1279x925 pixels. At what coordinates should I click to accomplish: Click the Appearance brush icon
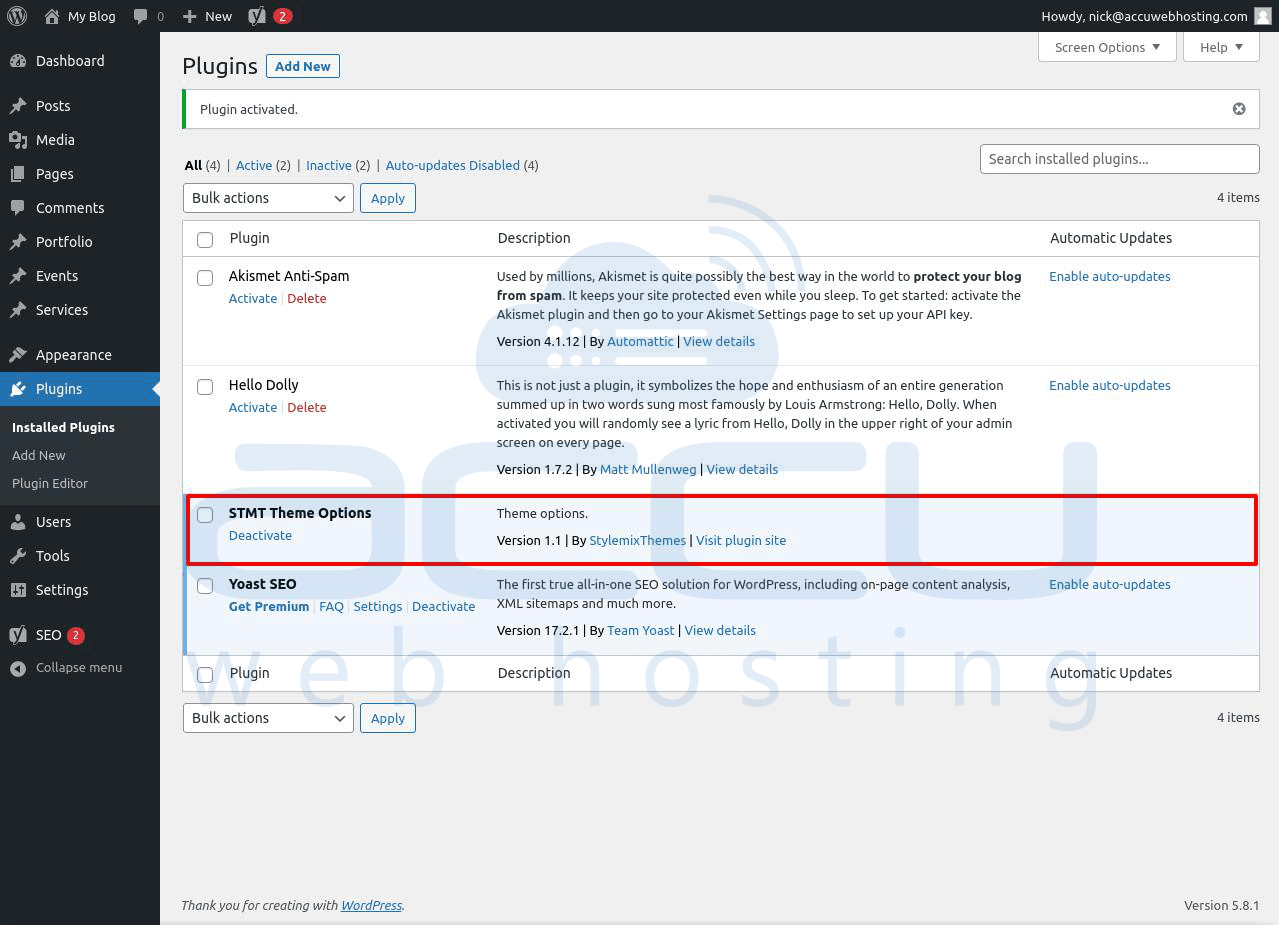(18, 355)
